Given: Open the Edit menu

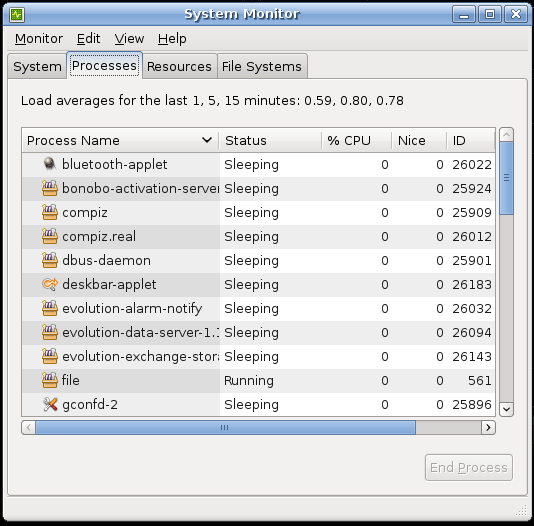Looking at the screenshot, I should (89, 39).
